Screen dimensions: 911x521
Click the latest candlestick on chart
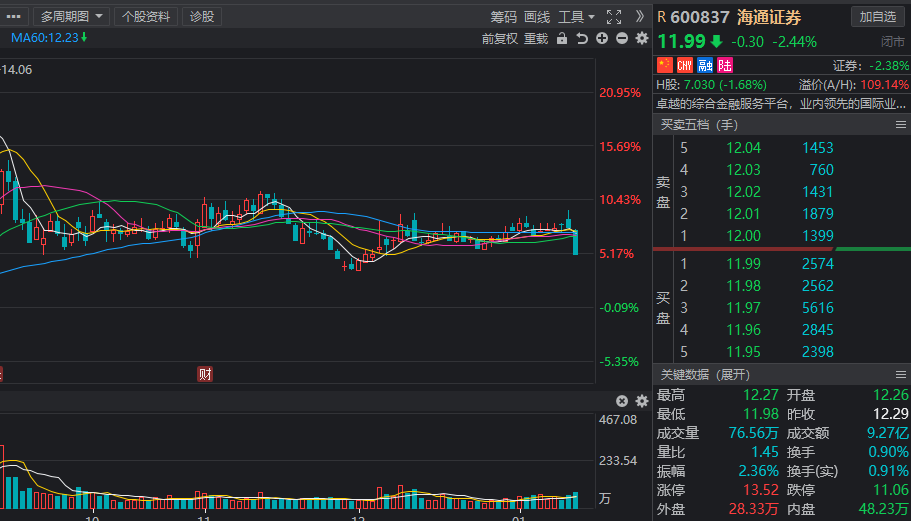575,242
